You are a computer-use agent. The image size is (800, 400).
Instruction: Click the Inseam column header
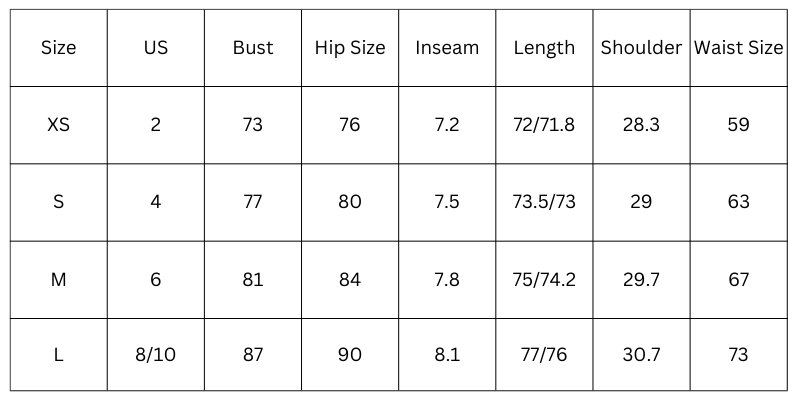[x=447, y=48]
